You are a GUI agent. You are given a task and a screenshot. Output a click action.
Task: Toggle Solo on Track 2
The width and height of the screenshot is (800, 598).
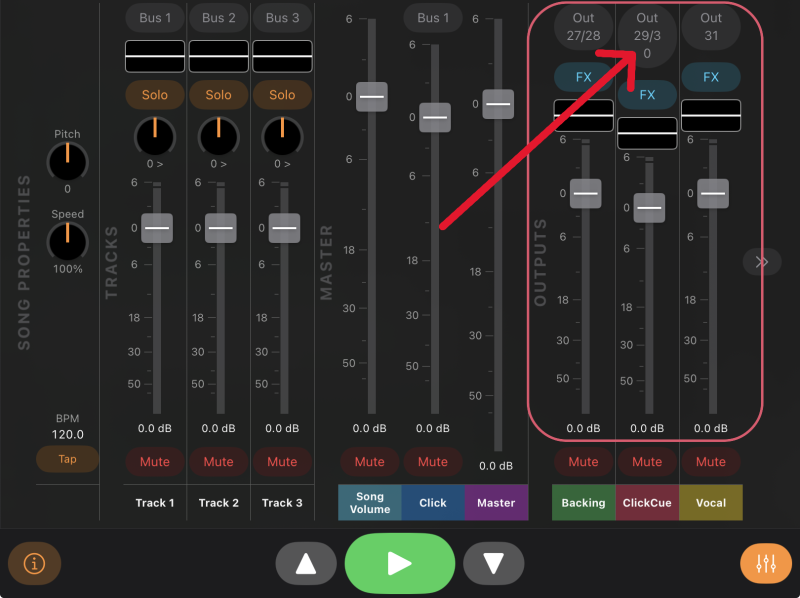point(218,95)
